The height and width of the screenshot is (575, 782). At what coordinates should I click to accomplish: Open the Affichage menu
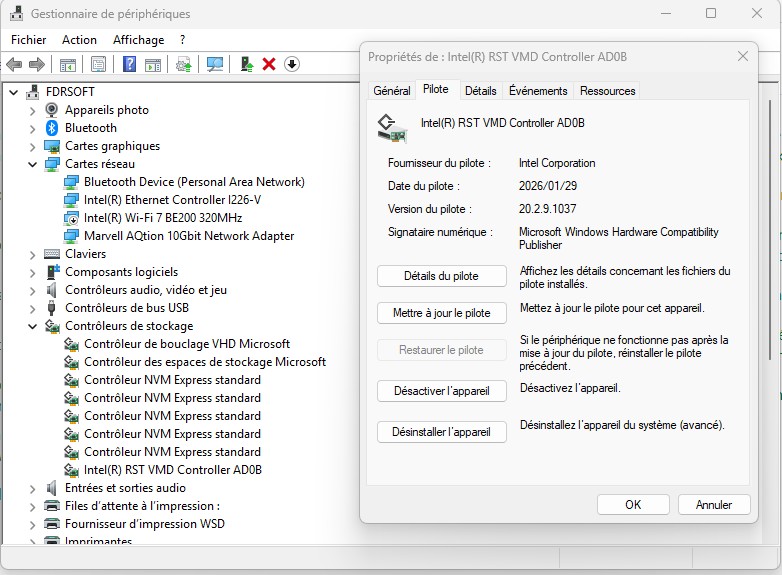click(x=138, y=40)
